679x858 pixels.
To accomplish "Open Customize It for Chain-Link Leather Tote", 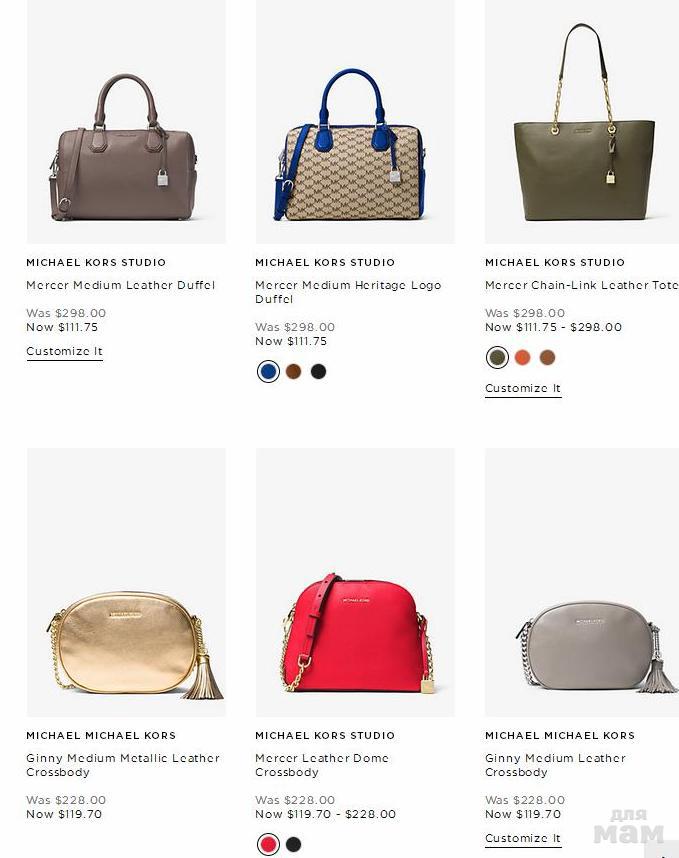I will coord(523,389).
